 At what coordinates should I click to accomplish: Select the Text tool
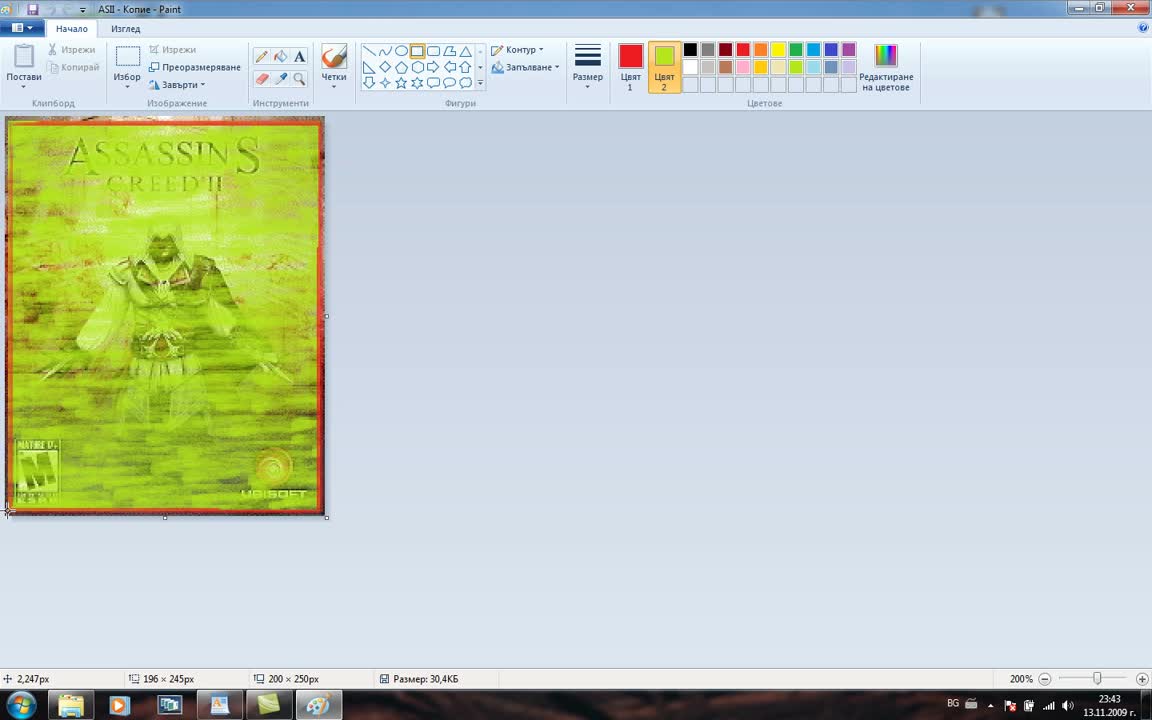click(x=300, y=57)
